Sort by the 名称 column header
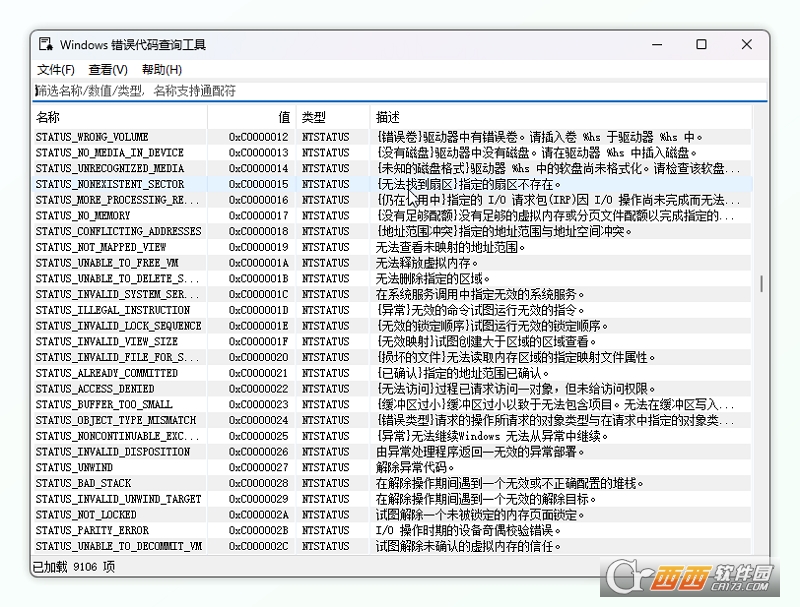The height and width of the screenshot is (607, 800). [120, 117]
